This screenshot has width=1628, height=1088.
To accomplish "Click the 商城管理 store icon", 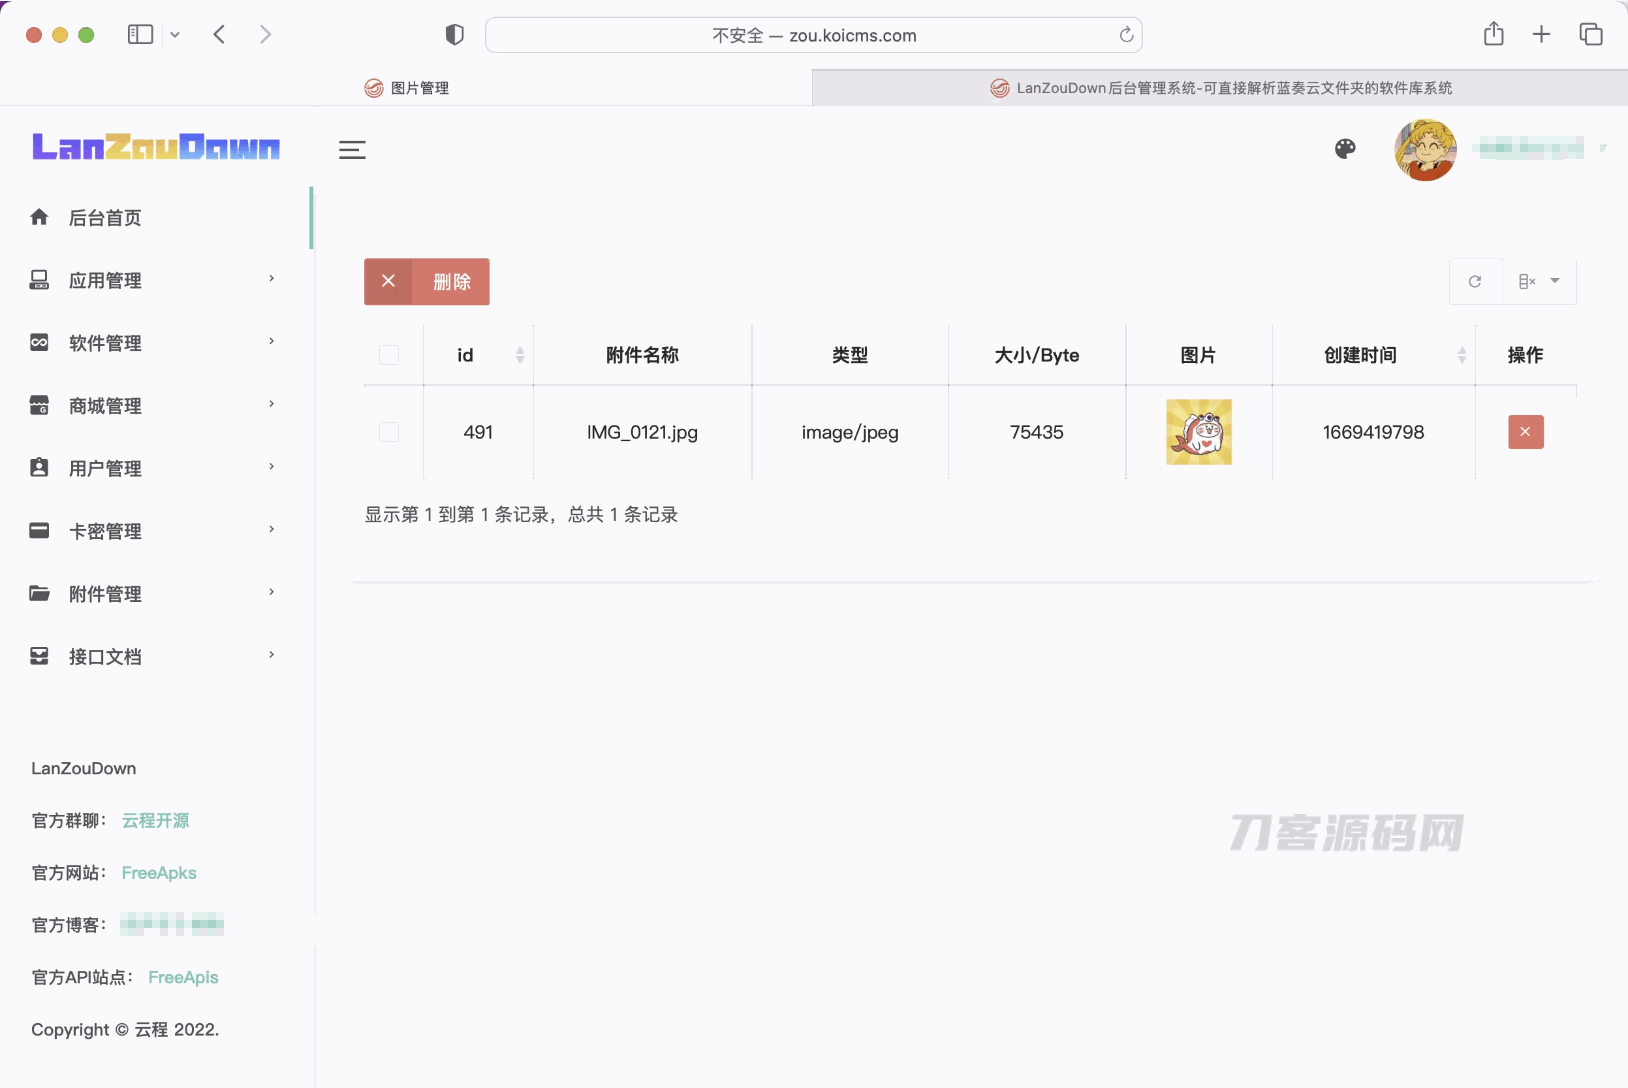I will [39, 405].
